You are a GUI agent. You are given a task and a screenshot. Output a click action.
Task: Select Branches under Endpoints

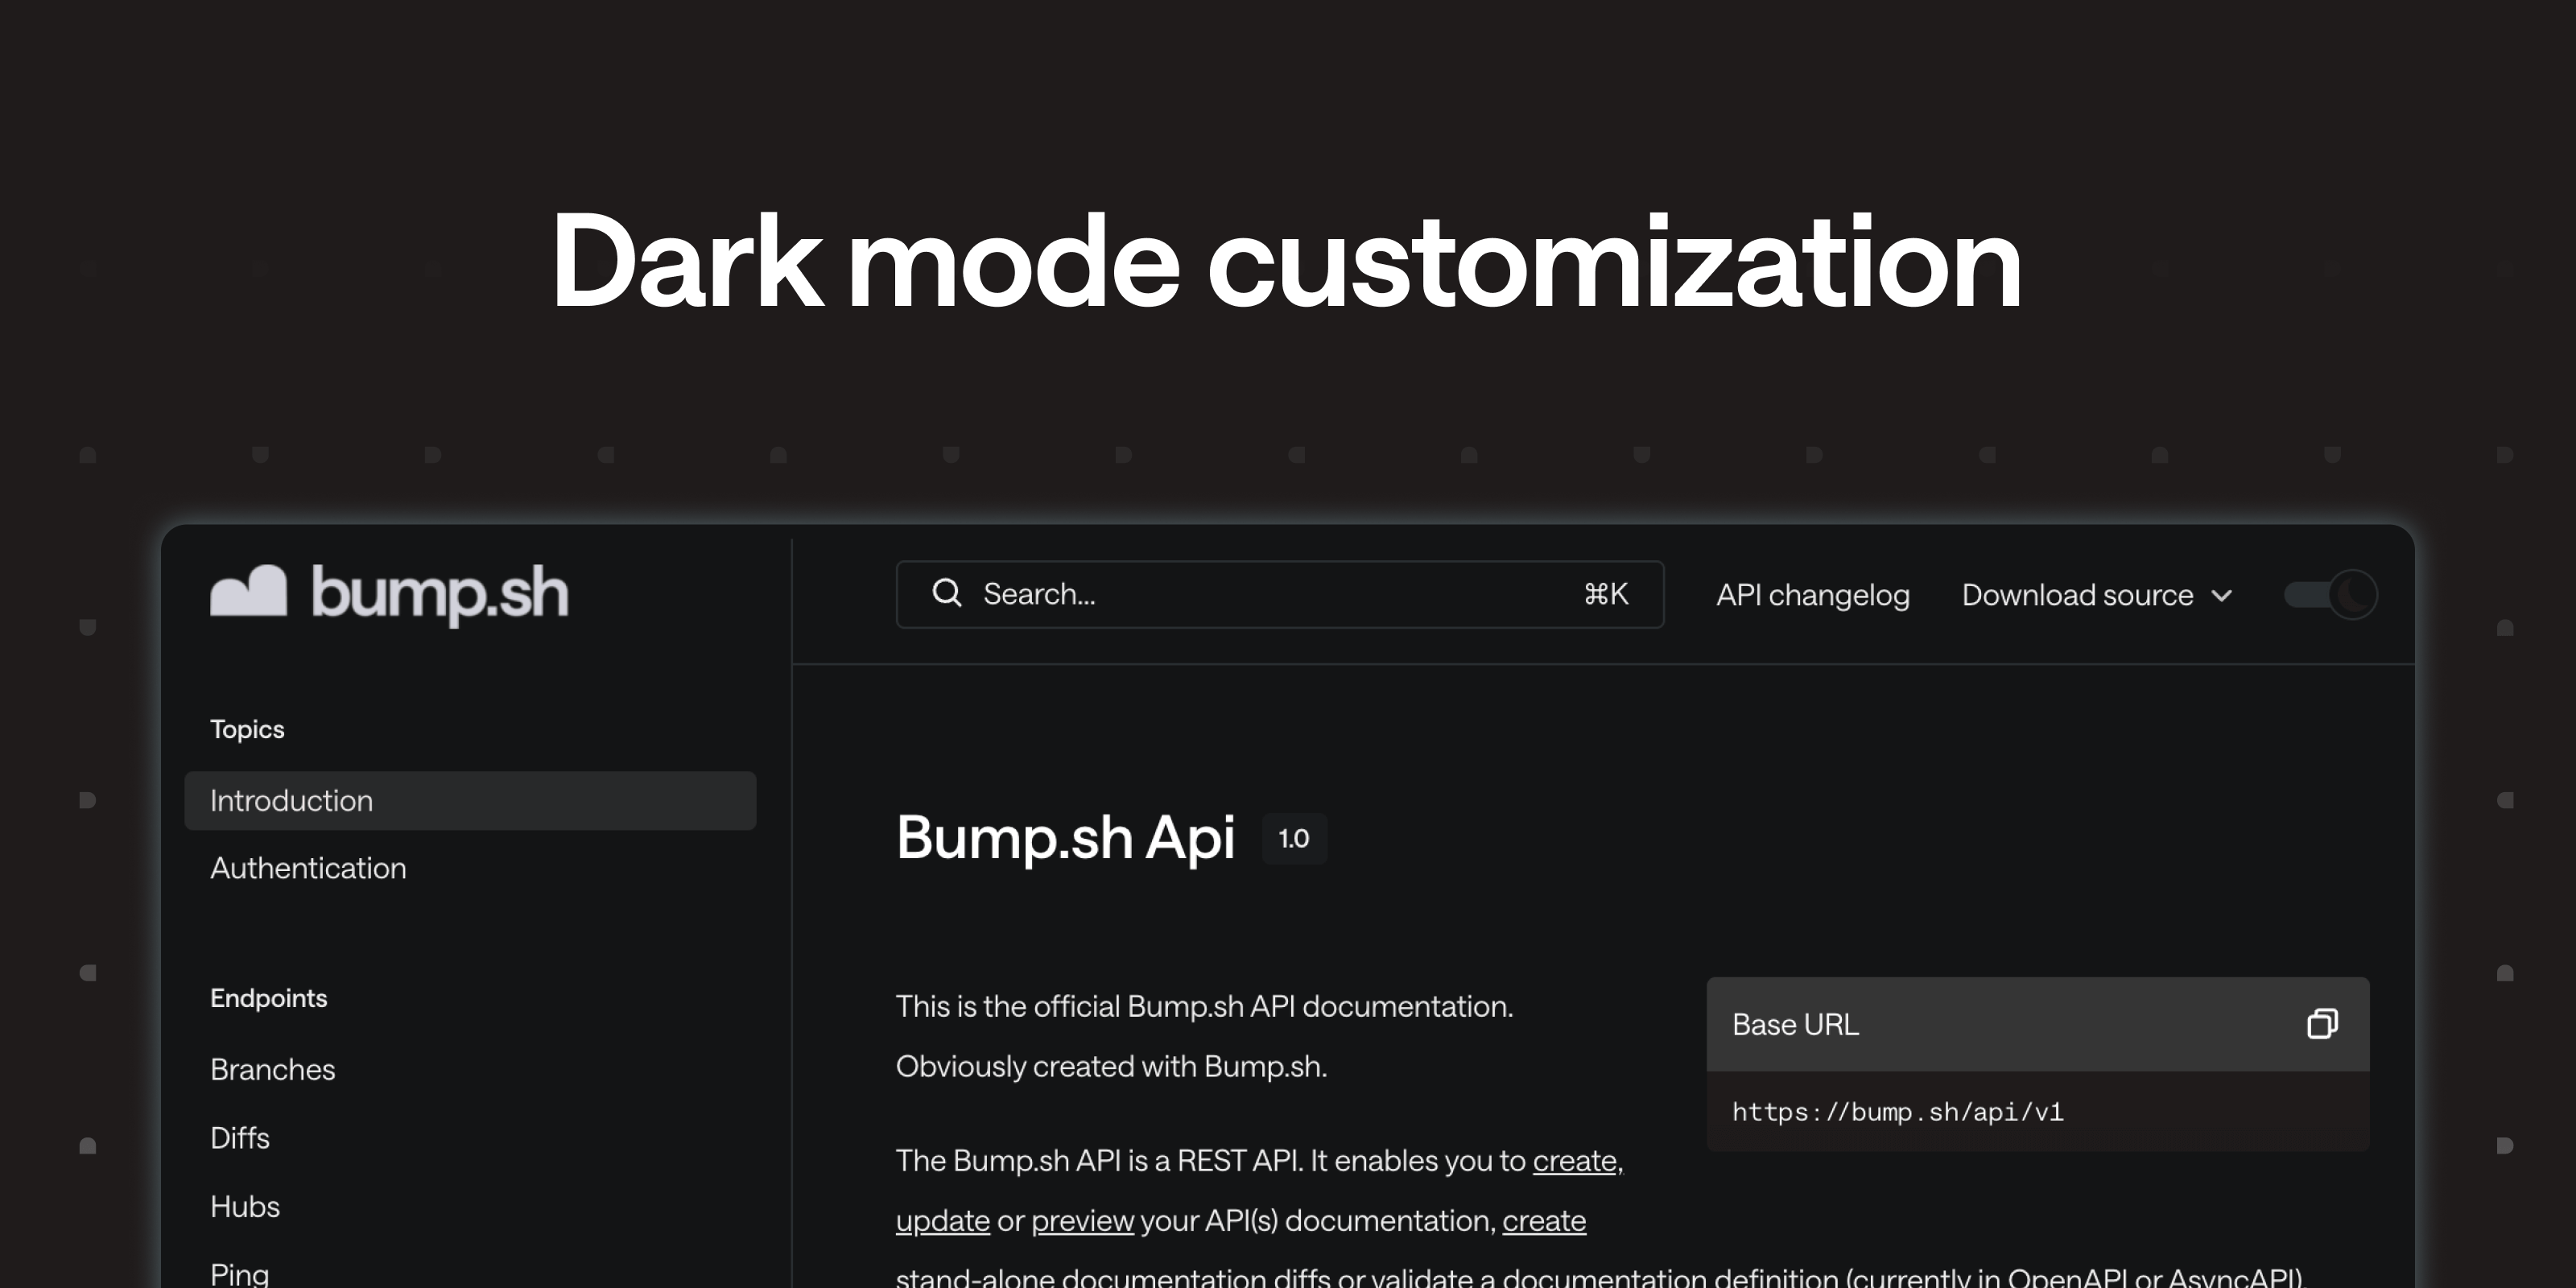click(272, 1069)
